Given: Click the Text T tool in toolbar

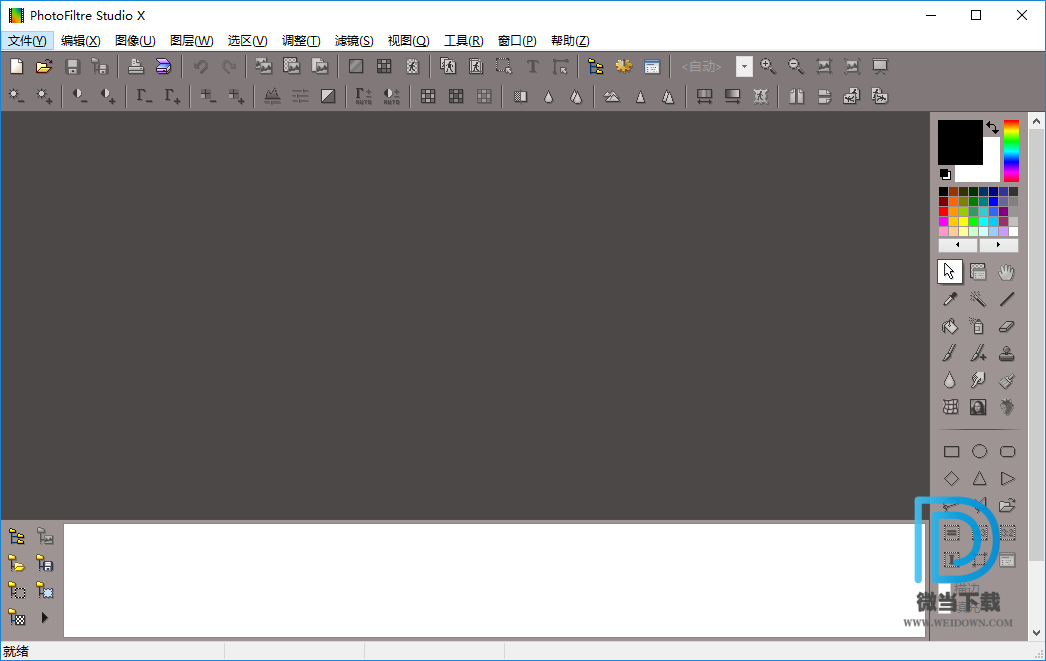Looking at the screenshot, I should pyautogui.click(x=532, y=66).
